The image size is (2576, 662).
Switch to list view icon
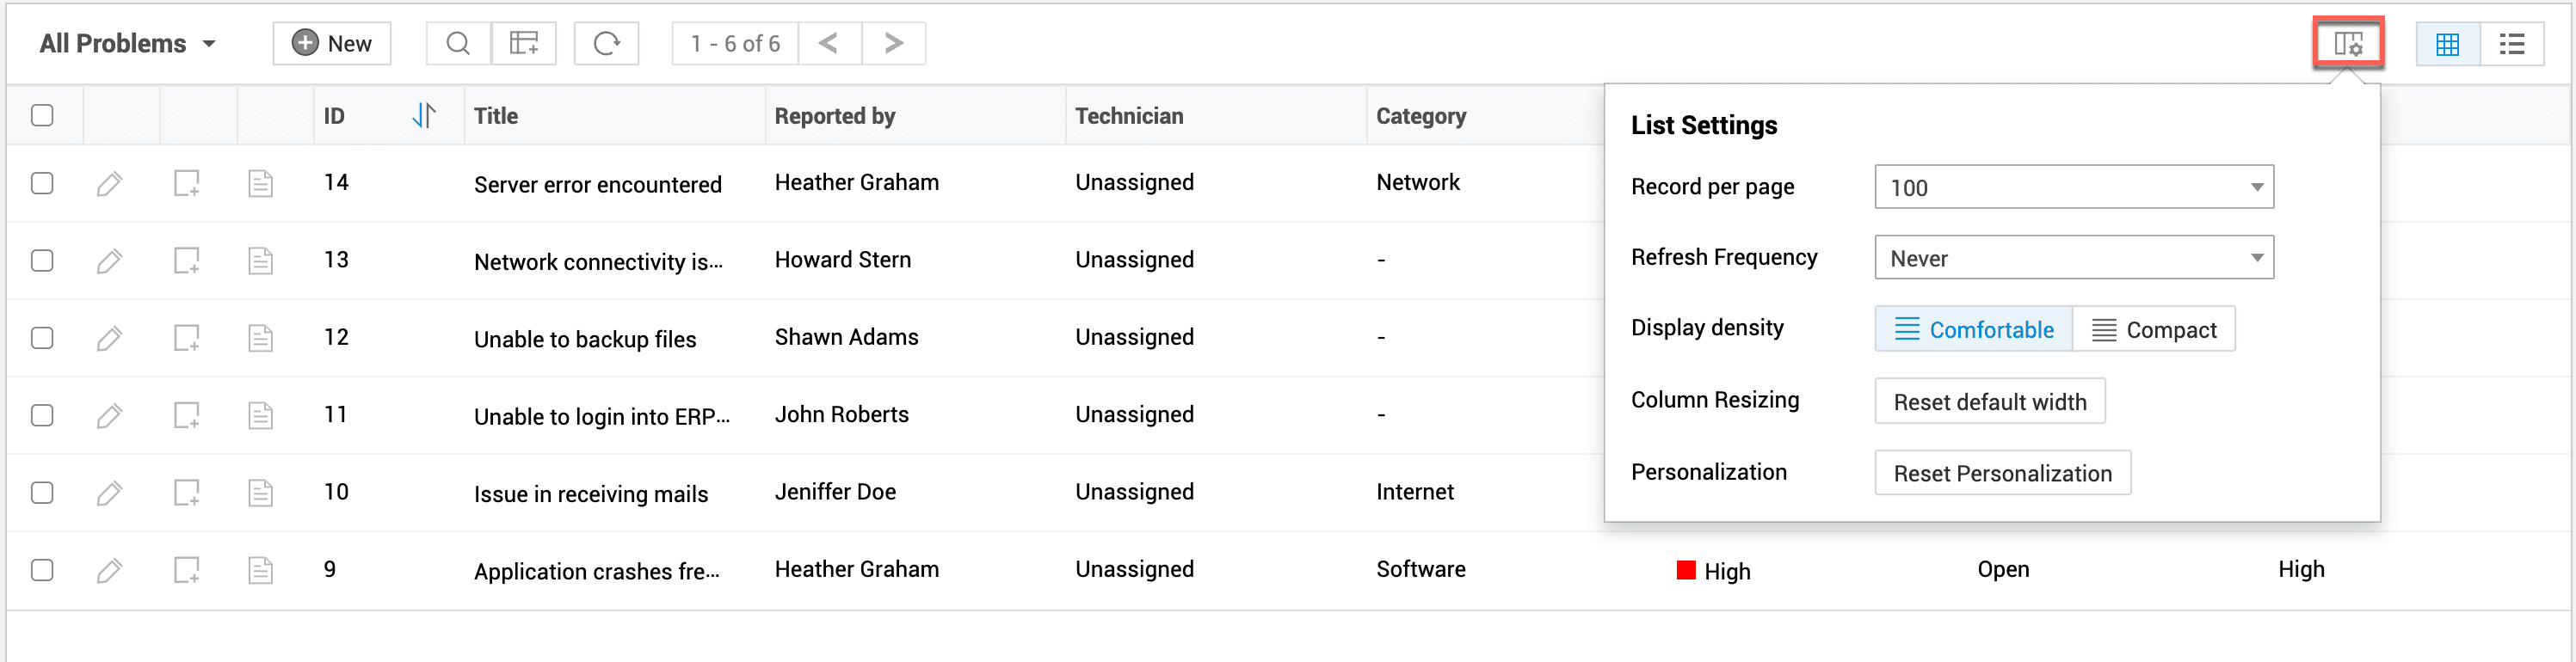coord(2511,44)
